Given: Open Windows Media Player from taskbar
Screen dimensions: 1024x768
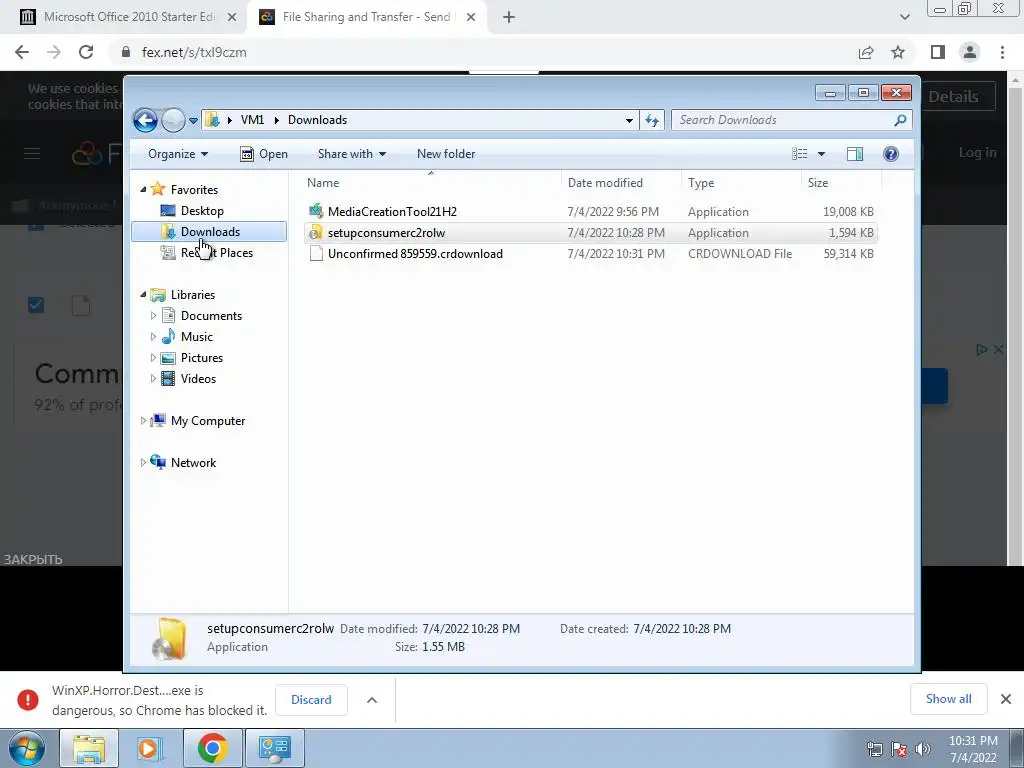Looking at the screenshot, I should pyautogui.click(x=150, y=748).
